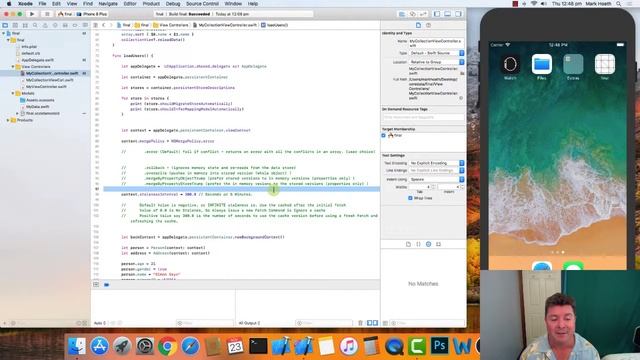Open the Issue navigator
Screen dimensions: 640x360
click(x=45, y=25)
